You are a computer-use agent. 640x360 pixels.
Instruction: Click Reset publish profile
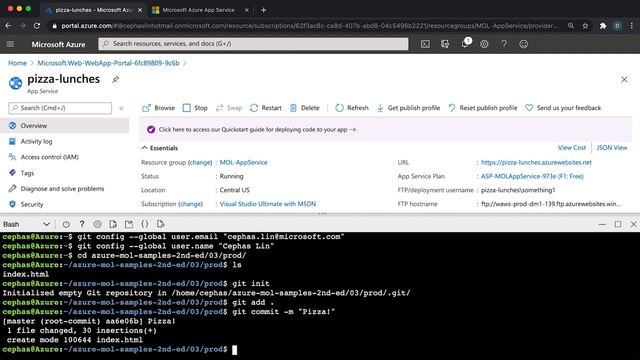tap(482, 108)
